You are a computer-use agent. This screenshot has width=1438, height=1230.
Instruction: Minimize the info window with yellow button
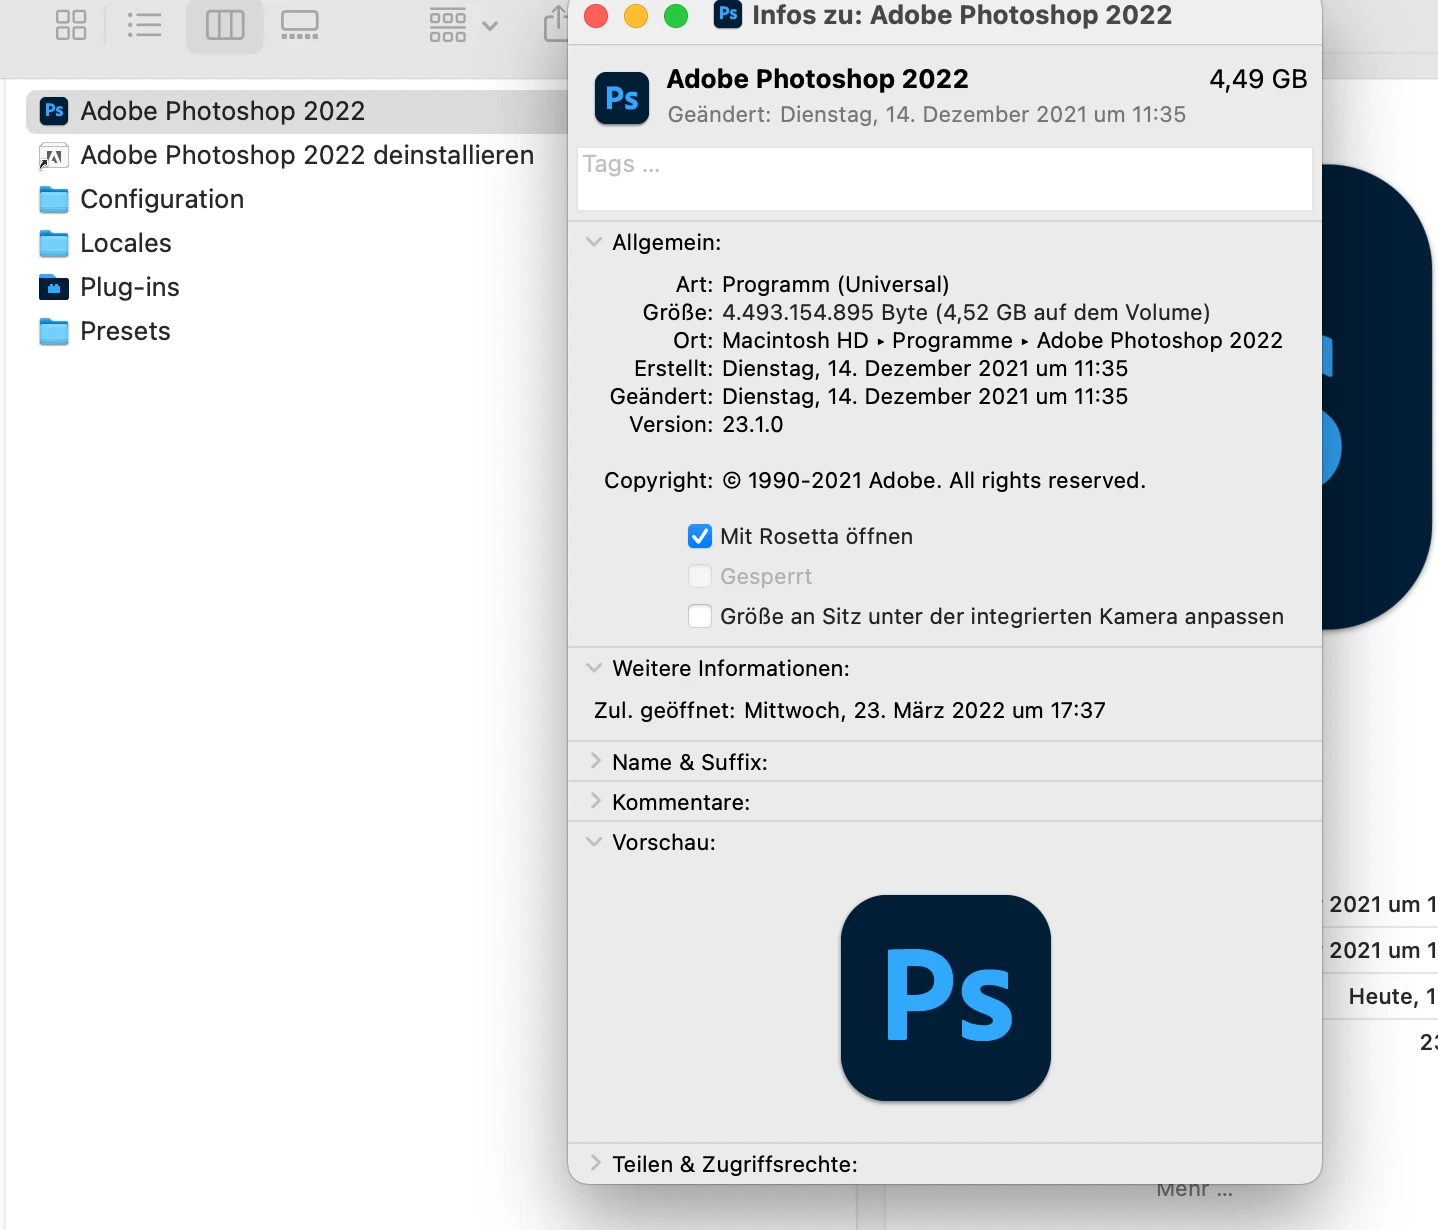point(636,16)
